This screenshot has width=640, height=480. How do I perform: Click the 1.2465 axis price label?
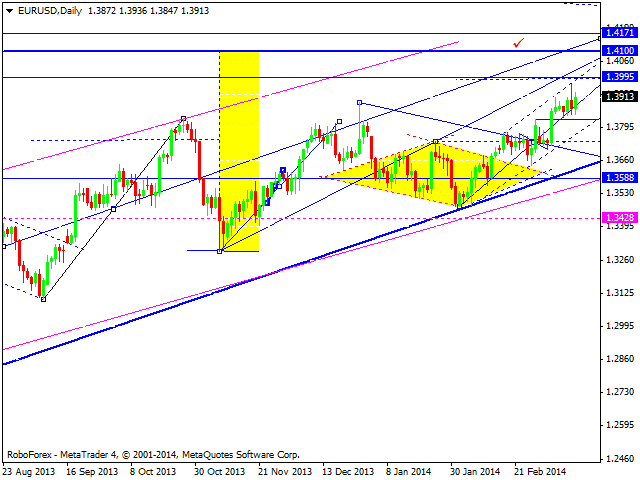pyautogui.click(x=619, y=458)
